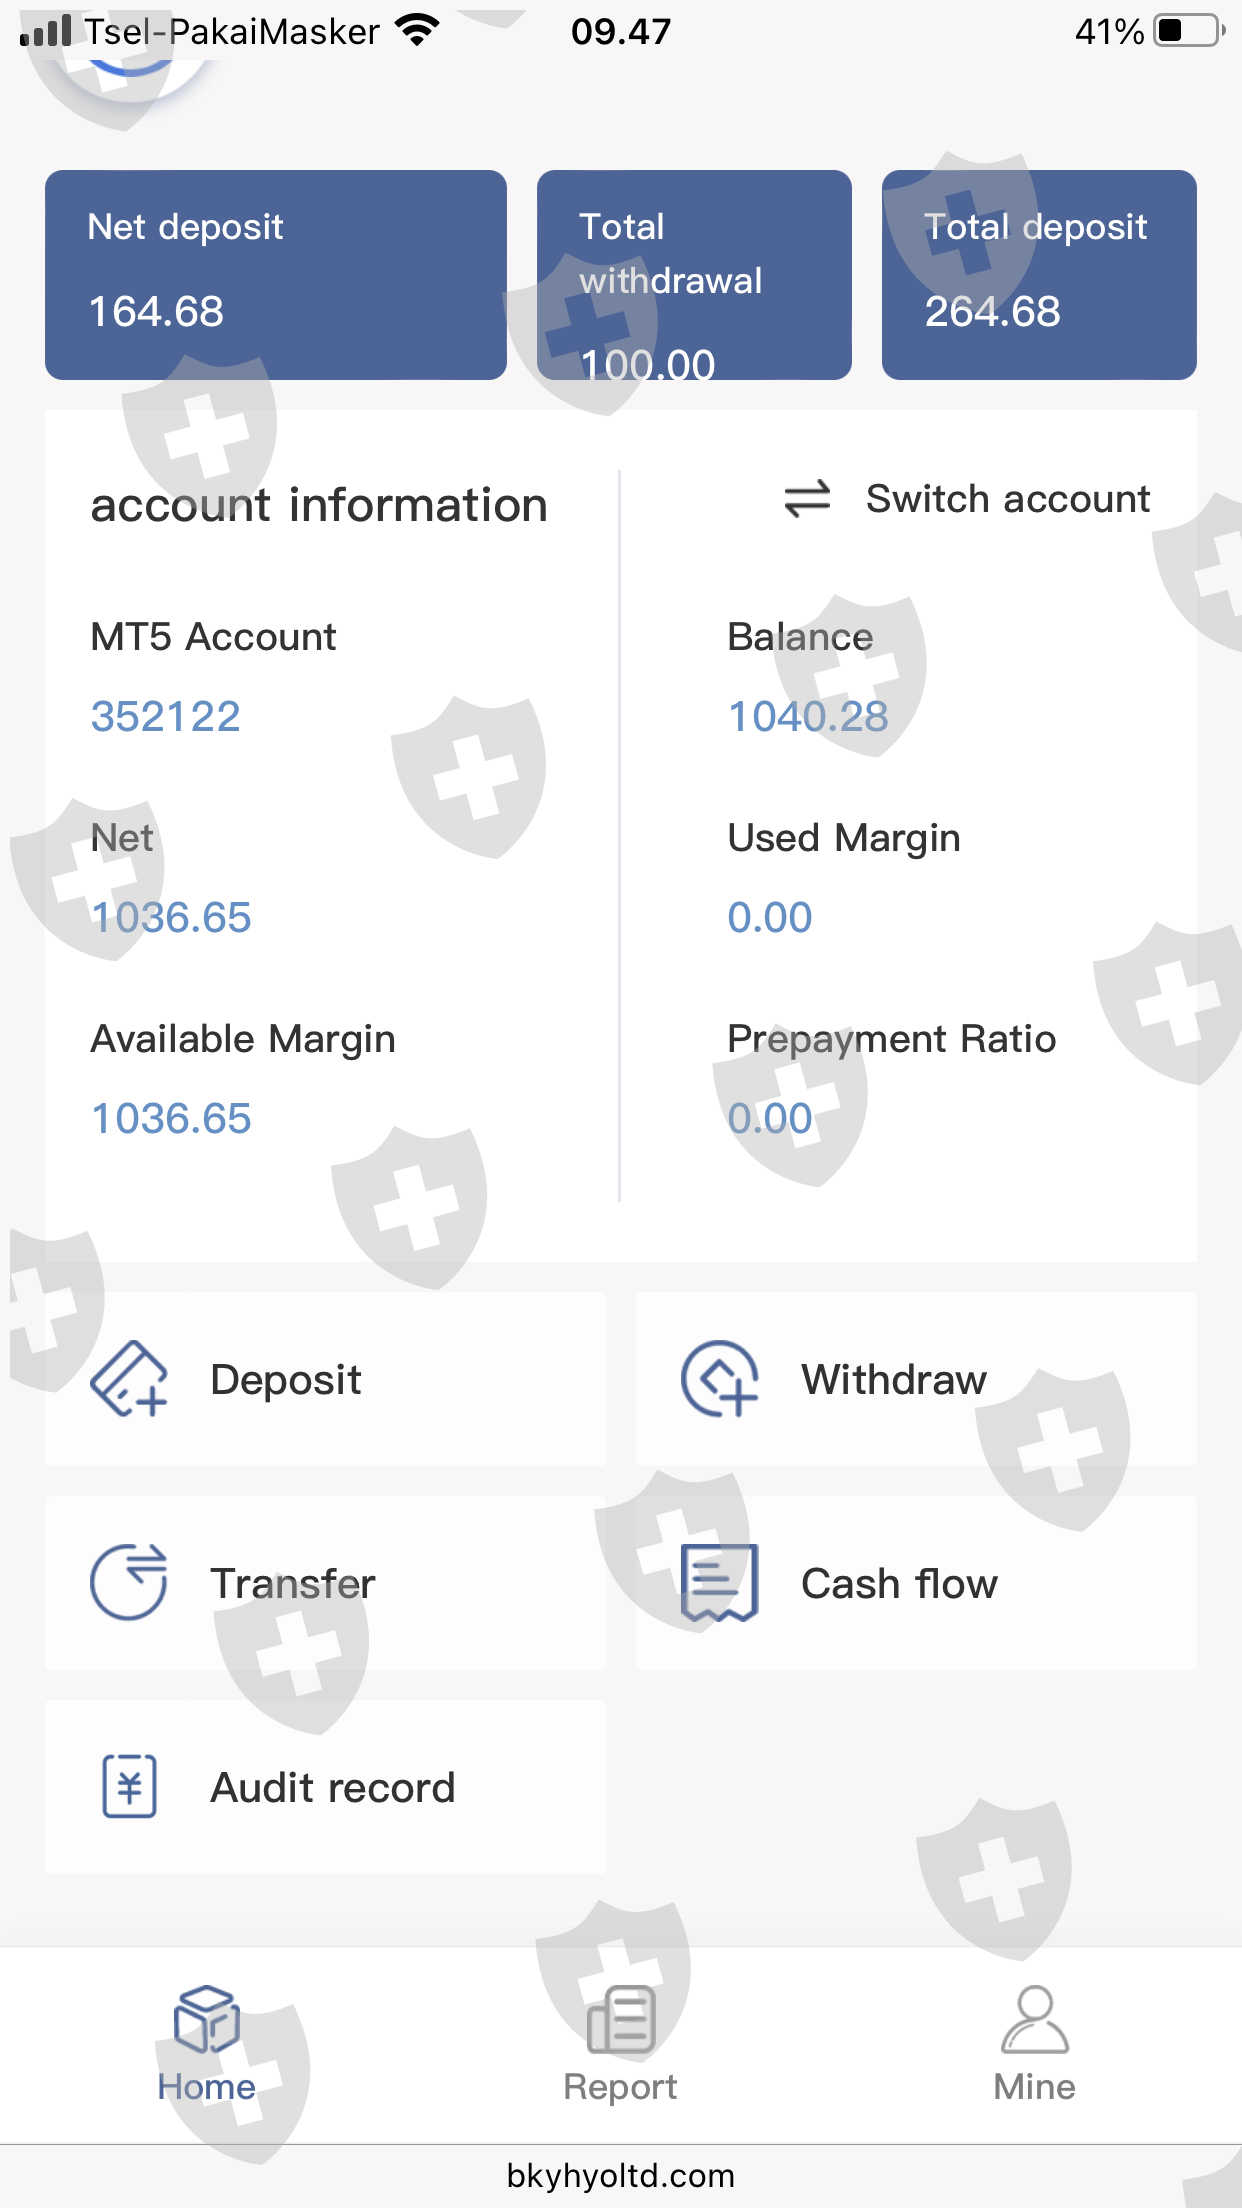Tap the Deposit card icon
This screenshot has height=2208, width=1242.
pos(128,1379)
